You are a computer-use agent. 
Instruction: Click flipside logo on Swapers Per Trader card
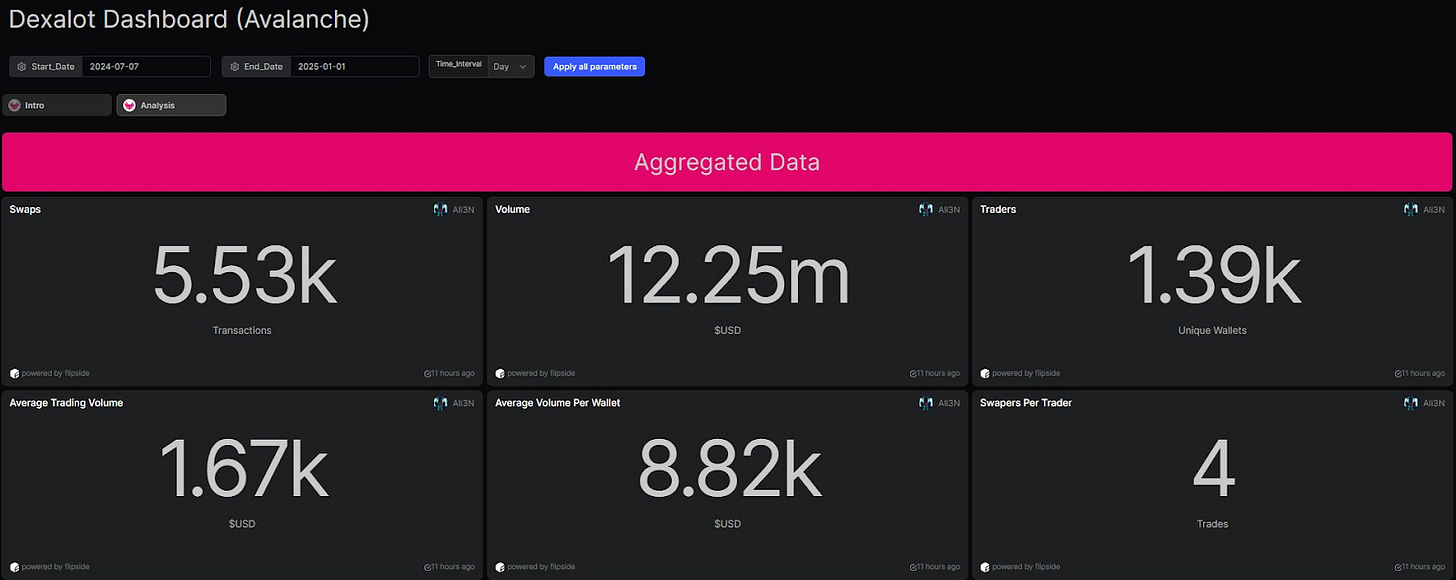pyautogui.click(x=985, y=567)
